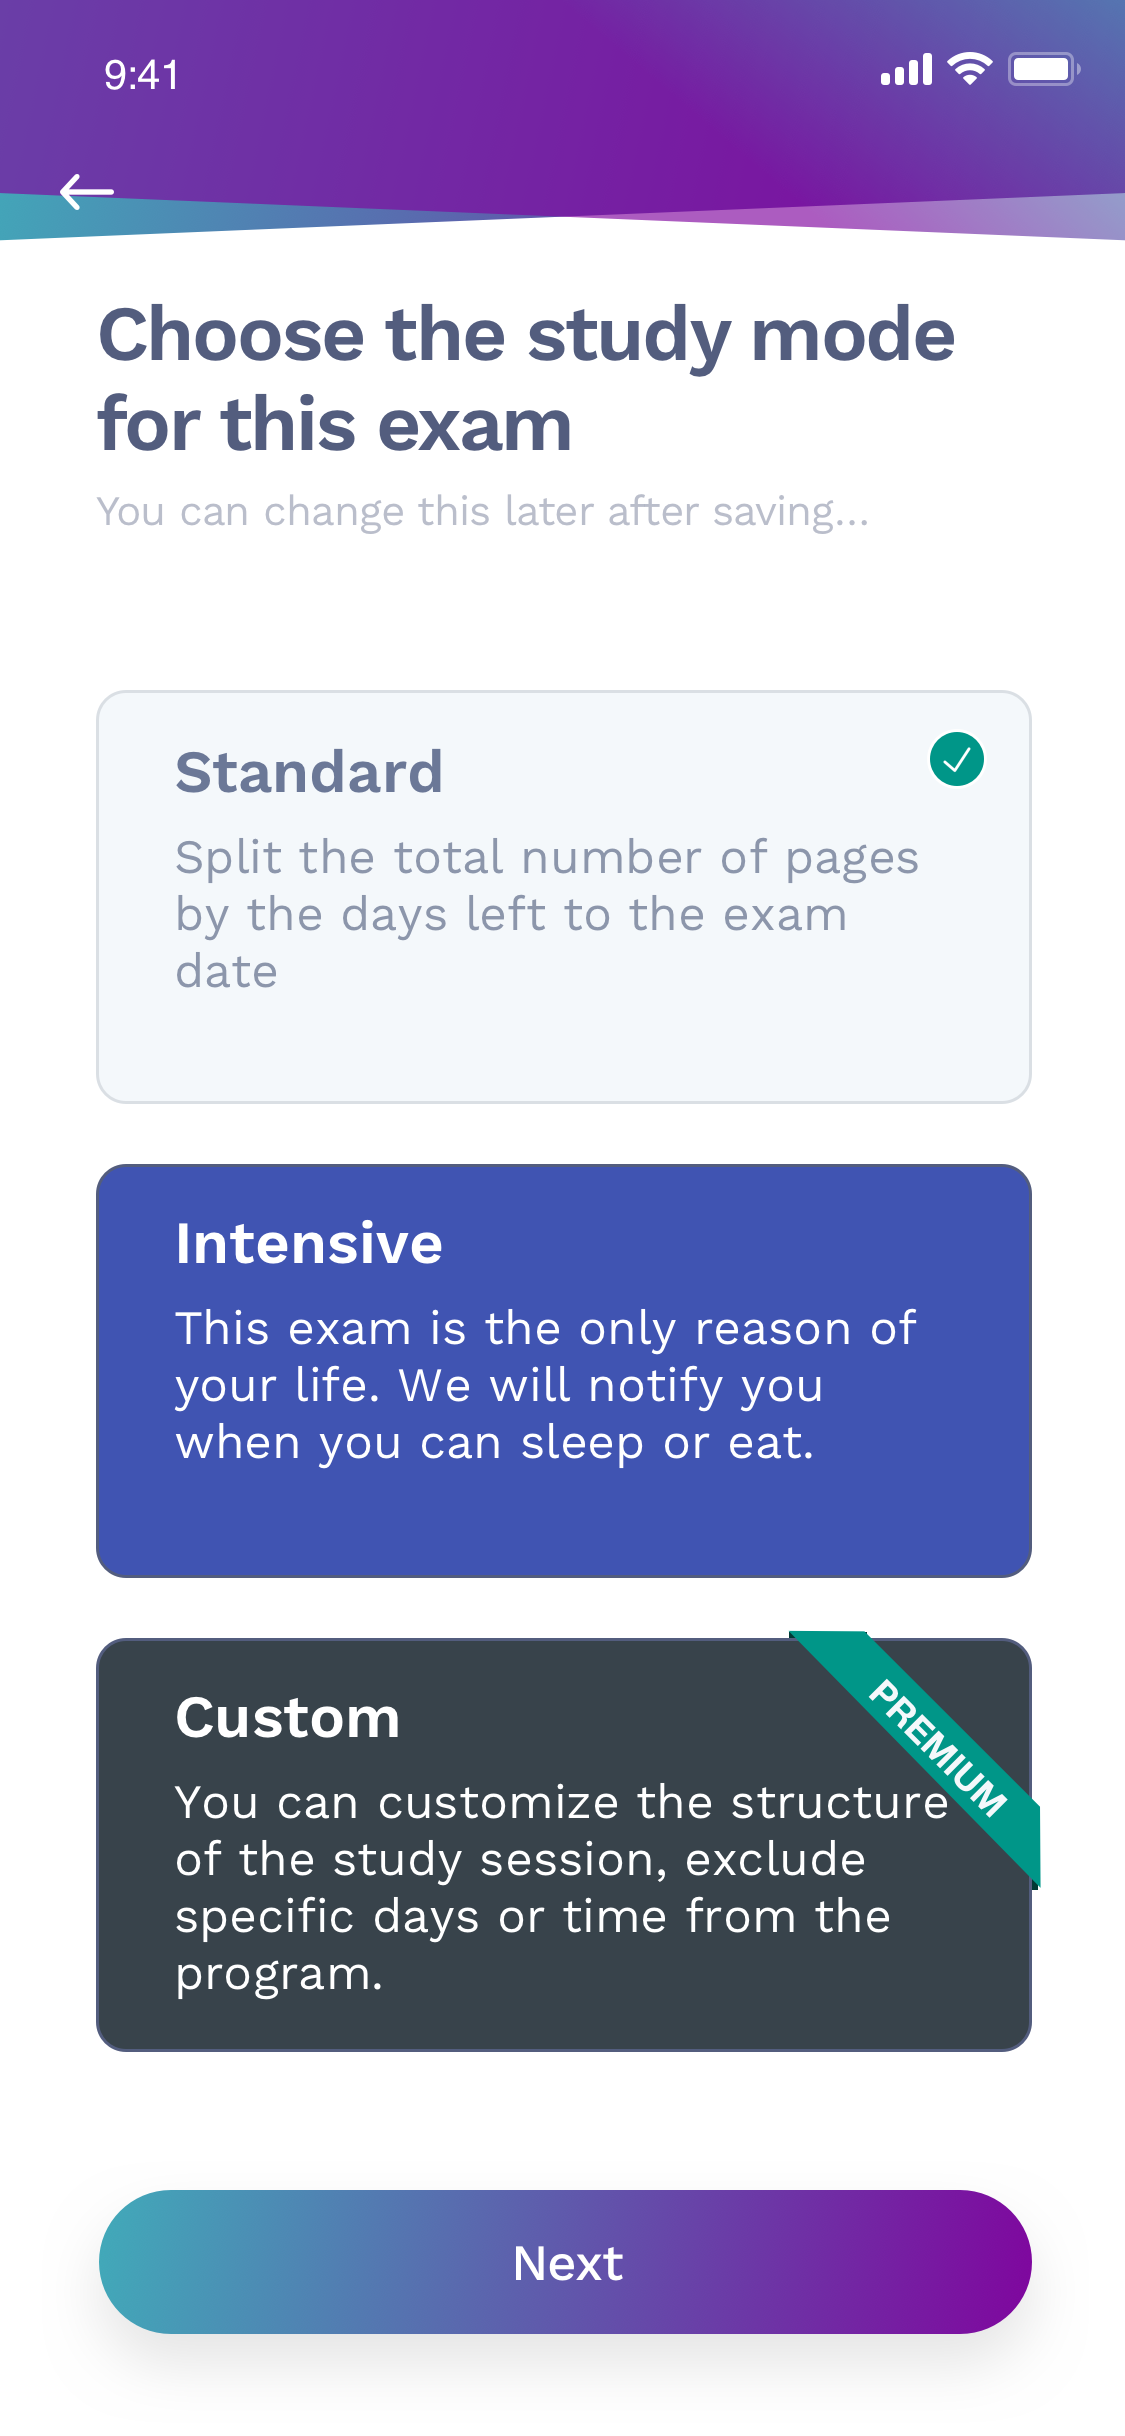Tap the gradient Next bar at bottom
The width and height of the screenshot is (1125, 2436).
click(x=563, y=2264)
